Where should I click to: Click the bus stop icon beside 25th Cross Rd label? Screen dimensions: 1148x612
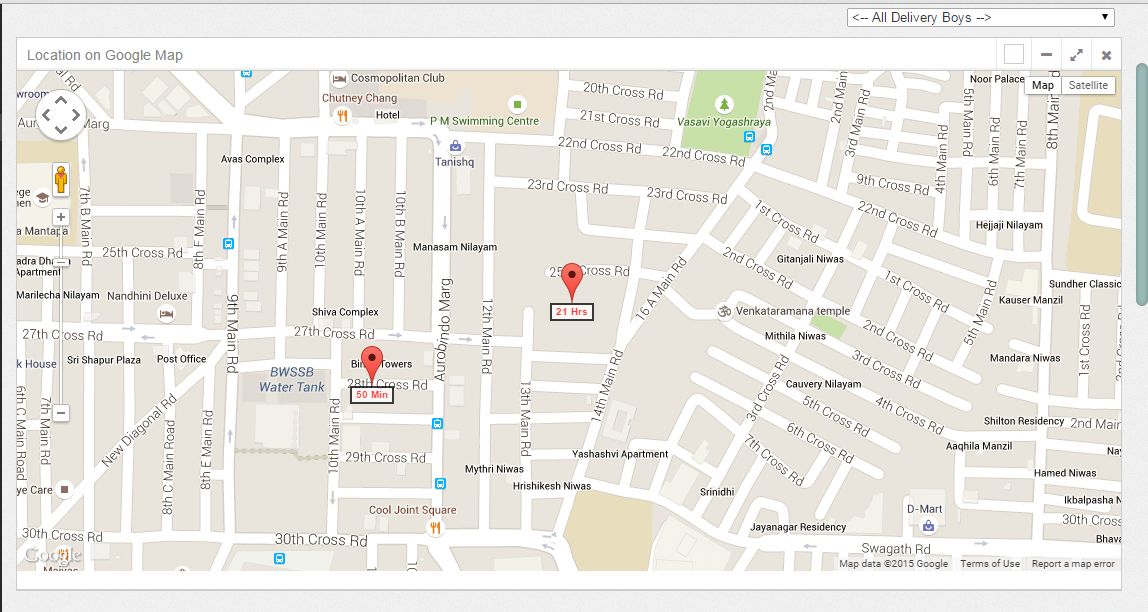pos(228,244)
